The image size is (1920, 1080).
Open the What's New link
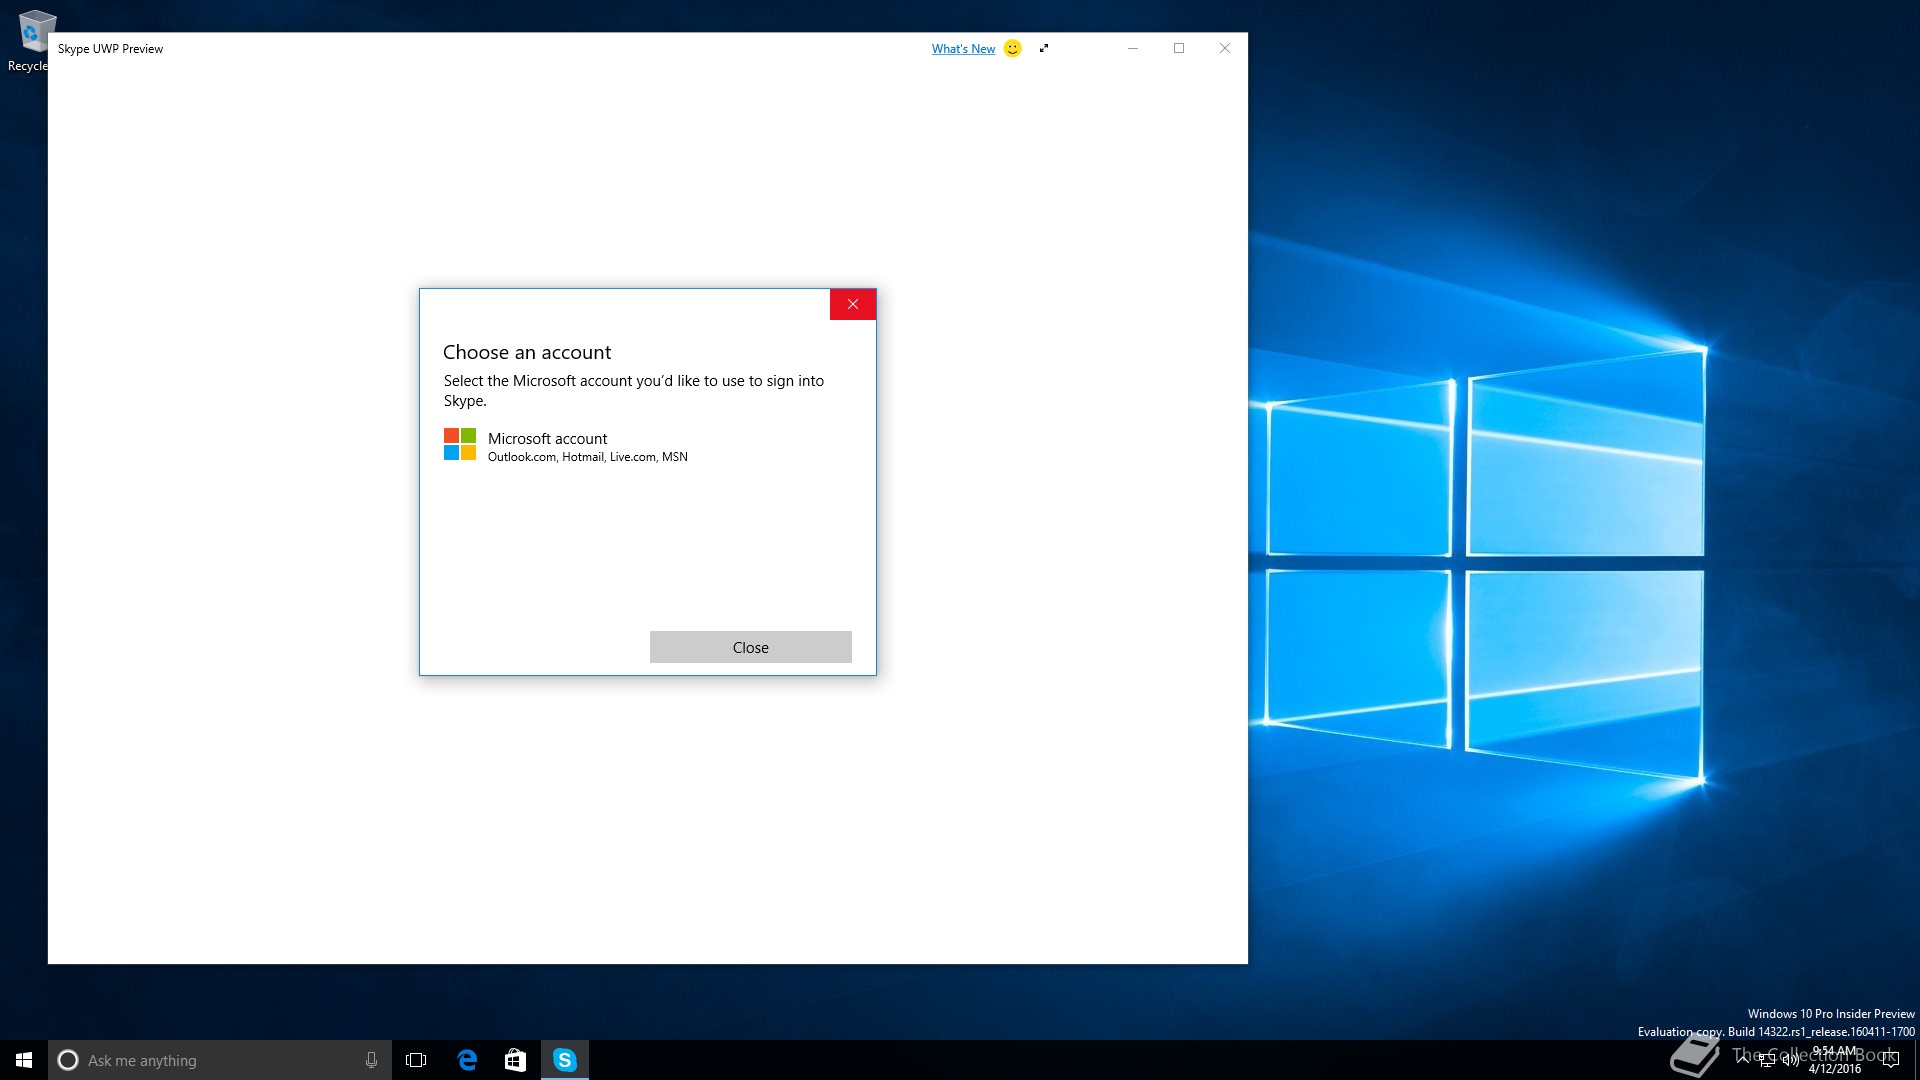coord(963,49)
